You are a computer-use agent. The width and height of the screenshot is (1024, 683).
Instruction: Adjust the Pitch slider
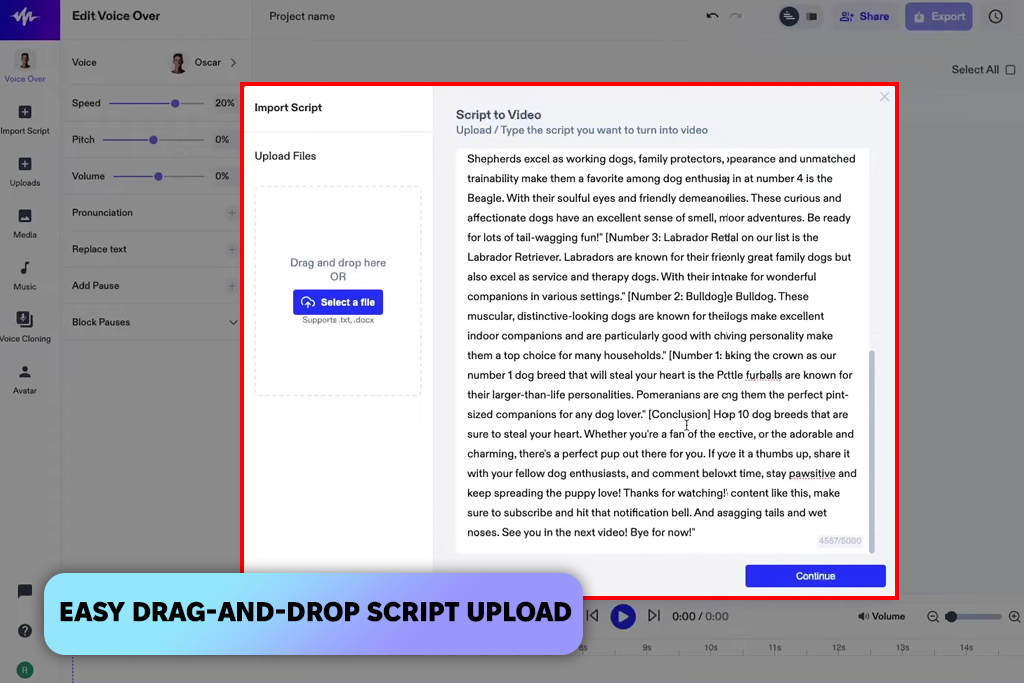[x=153, y=140]
